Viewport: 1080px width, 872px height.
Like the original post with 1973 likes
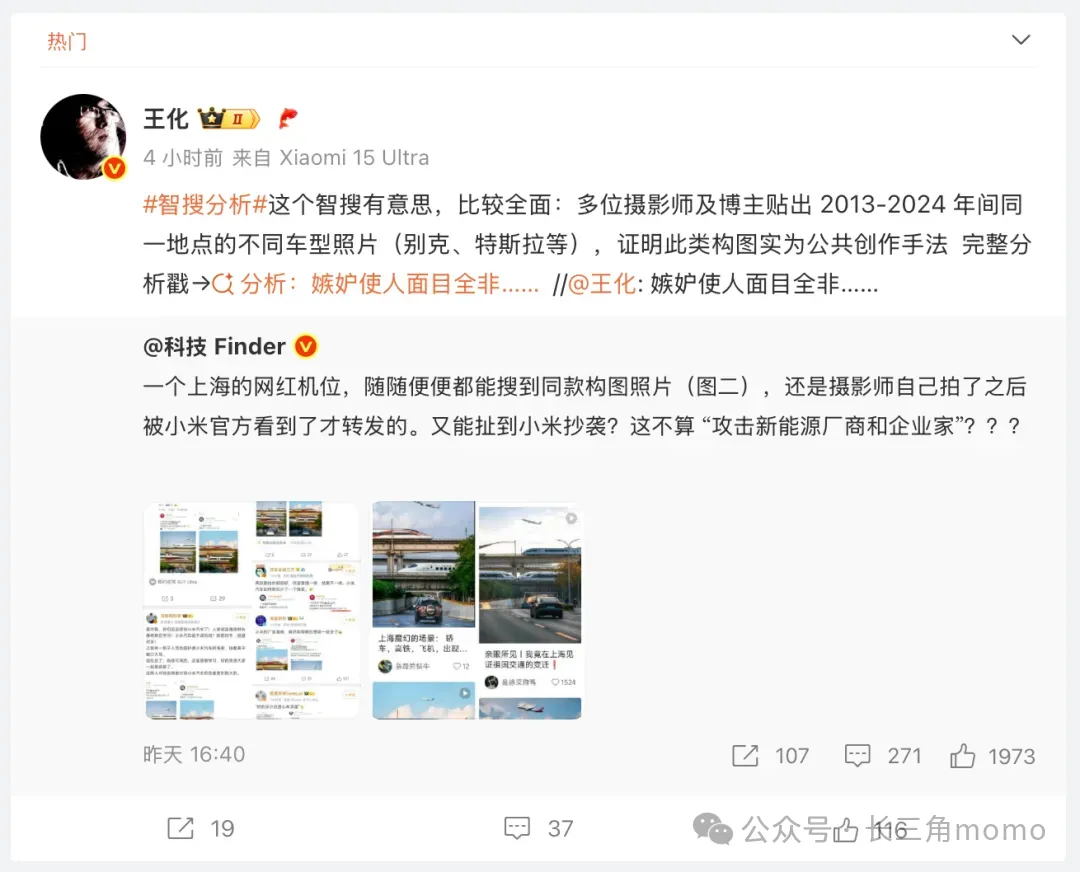point(962,756)
